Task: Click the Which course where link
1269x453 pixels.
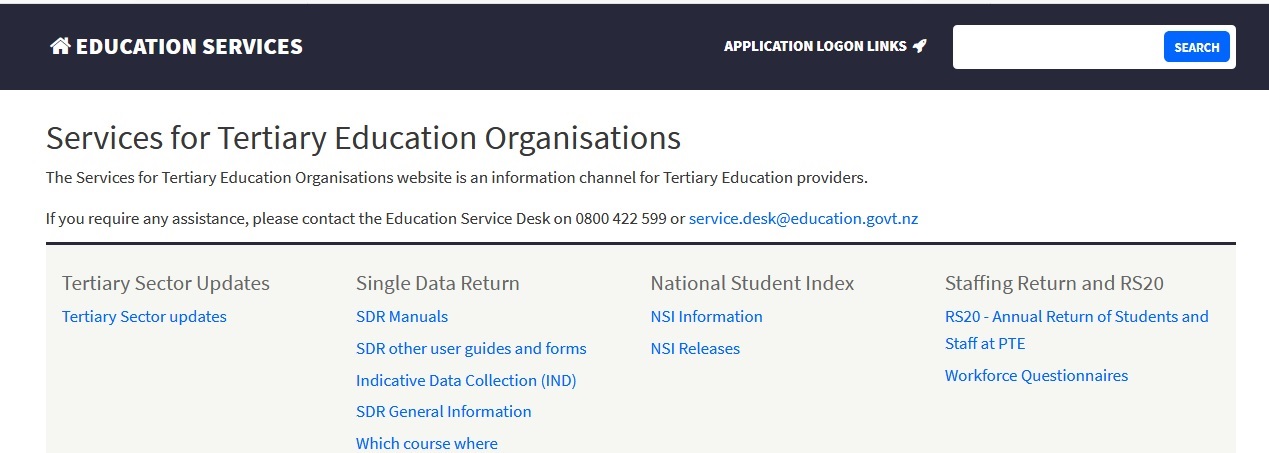Action: pyautogui.click(x=426, y=443)
